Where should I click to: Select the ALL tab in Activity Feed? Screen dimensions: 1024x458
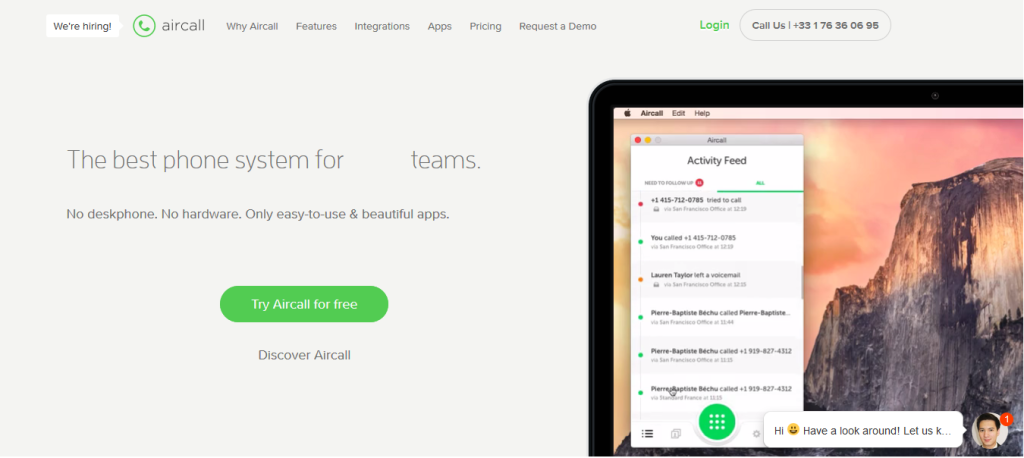tap(760, 183)
